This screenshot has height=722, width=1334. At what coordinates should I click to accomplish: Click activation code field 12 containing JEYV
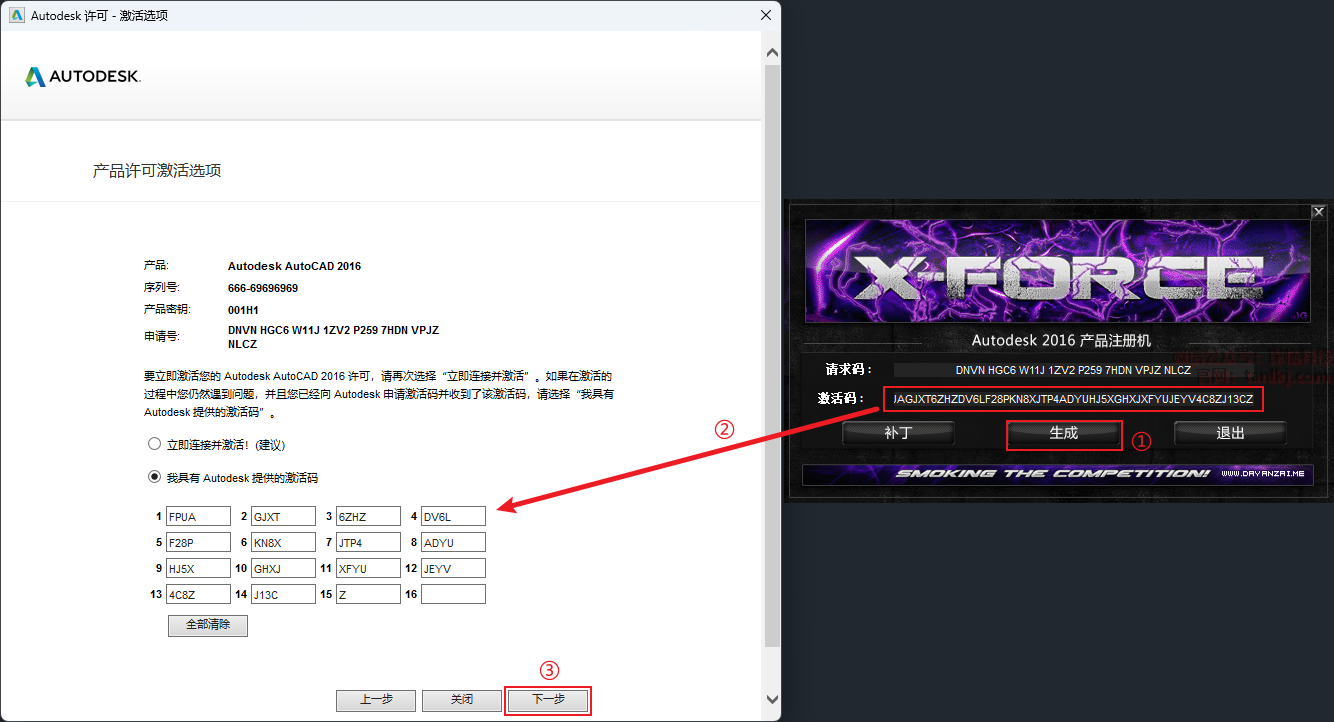[x=453, y=568]
